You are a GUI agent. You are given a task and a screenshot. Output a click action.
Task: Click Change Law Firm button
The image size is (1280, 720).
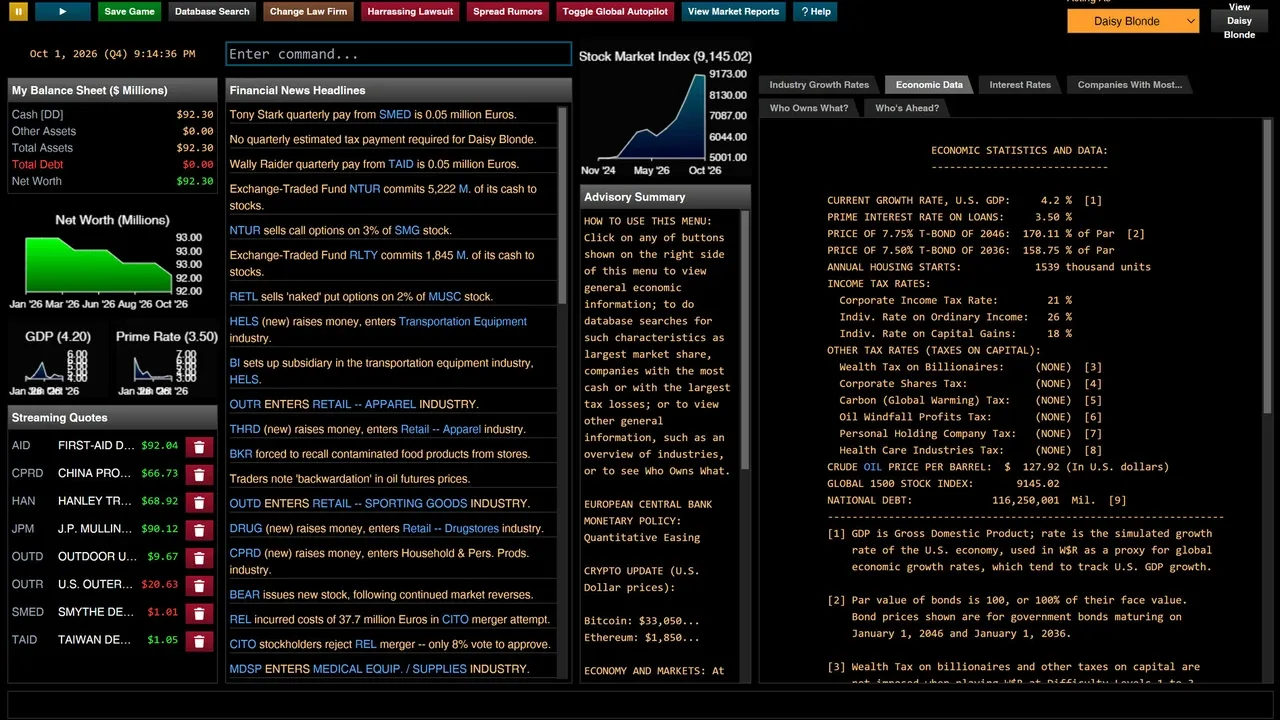[x=308, y=12]
